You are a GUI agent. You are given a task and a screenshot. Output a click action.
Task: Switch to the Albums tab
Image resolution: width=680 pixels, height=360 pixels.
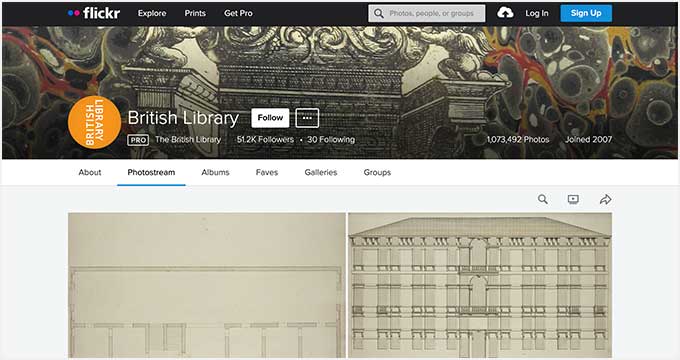215,172
